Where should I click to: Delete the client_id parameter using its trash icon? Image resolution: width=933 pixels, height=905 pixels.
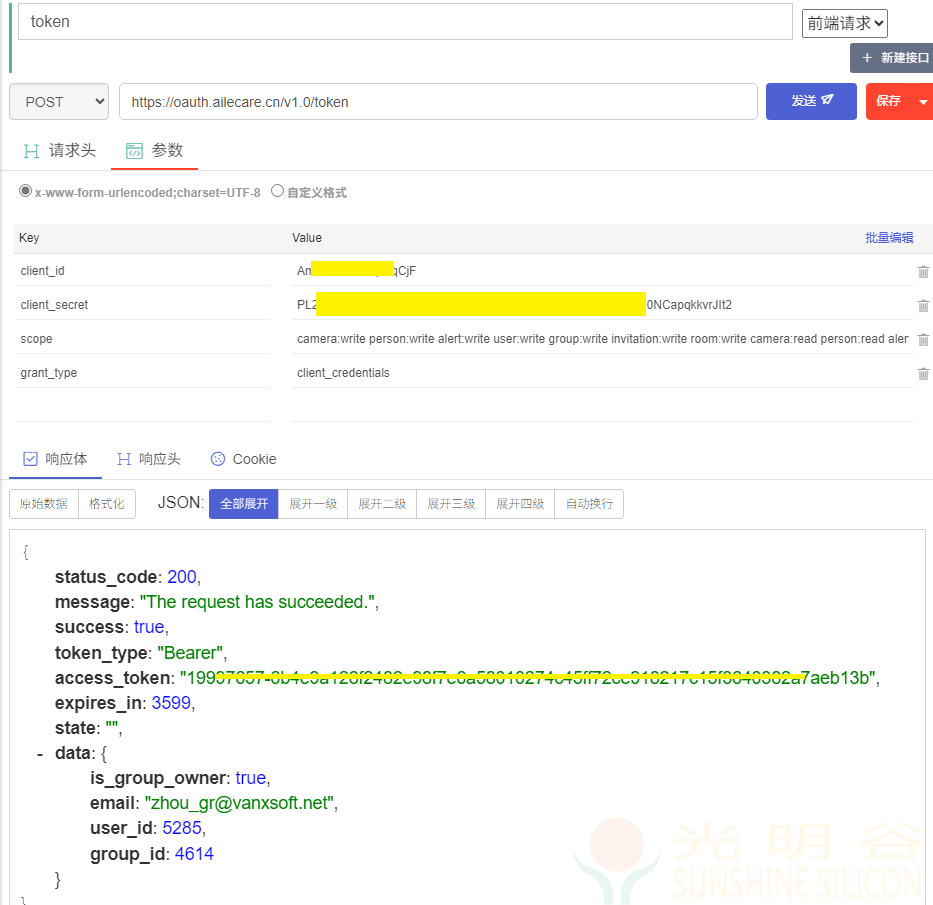[922, 271]
